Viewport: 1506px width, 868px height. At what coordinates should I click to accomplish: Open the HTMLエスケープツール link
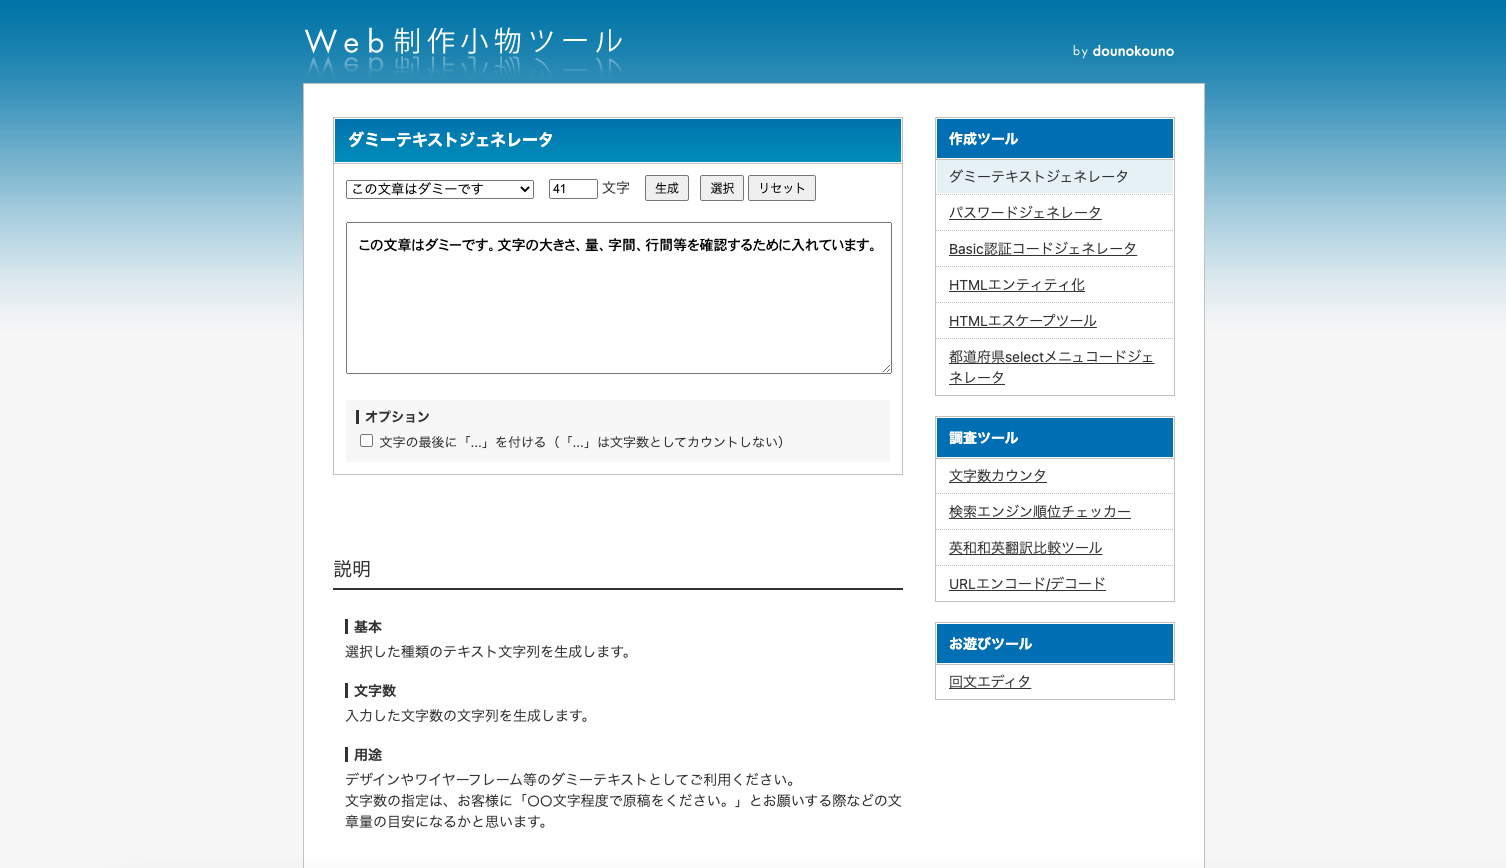(x=1022, y=321)
